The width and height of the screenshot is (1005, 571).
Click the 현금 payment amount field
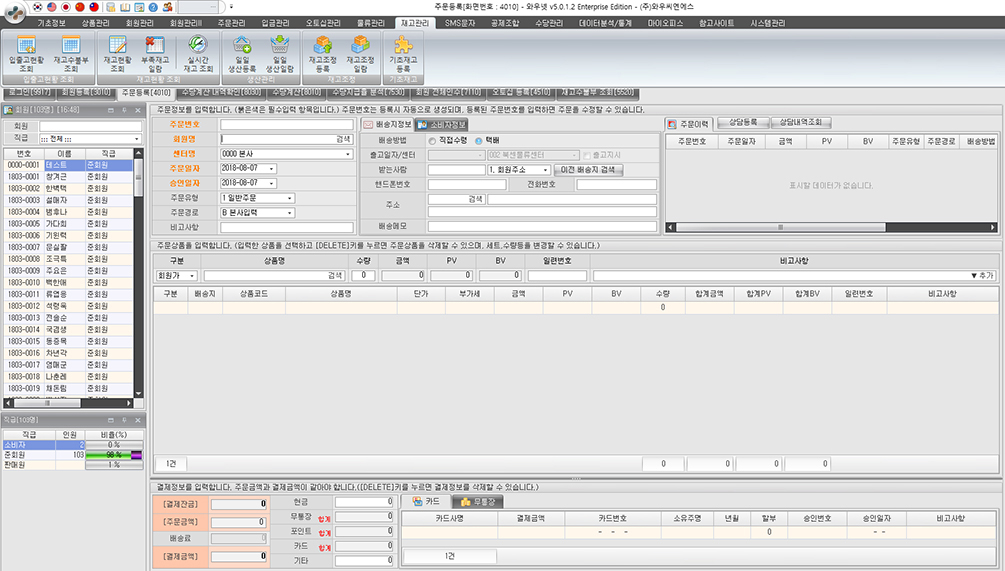click(364, 502)
